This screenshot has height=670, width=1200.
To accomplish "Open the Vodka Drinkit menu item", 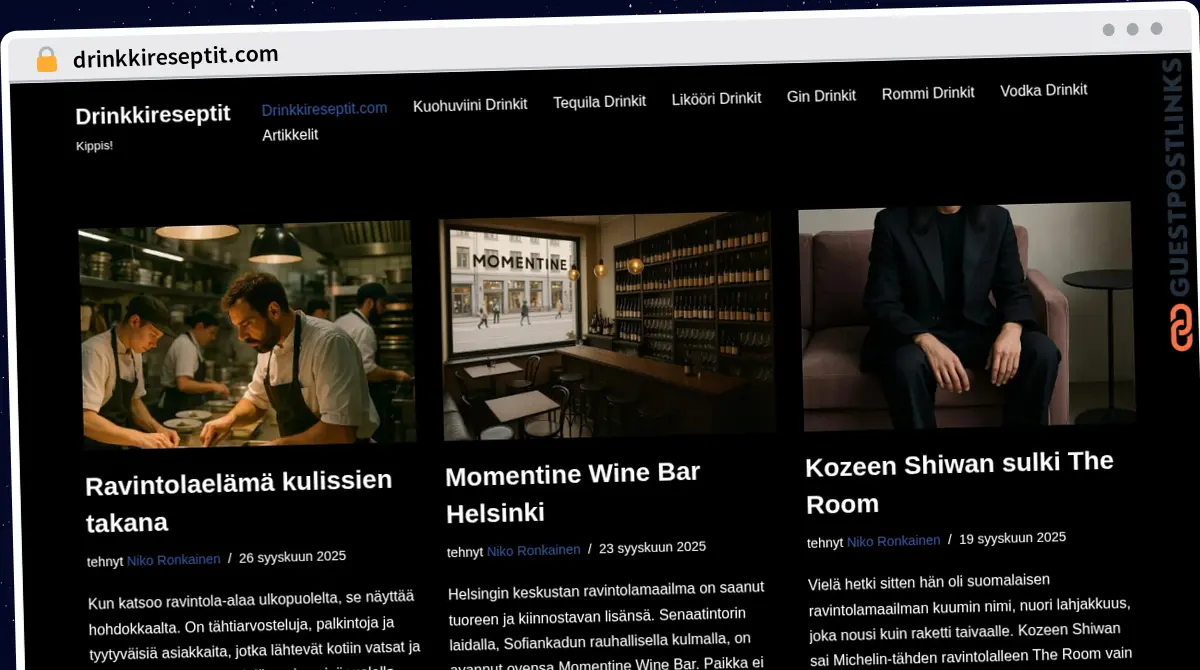I will point(1043,90).
